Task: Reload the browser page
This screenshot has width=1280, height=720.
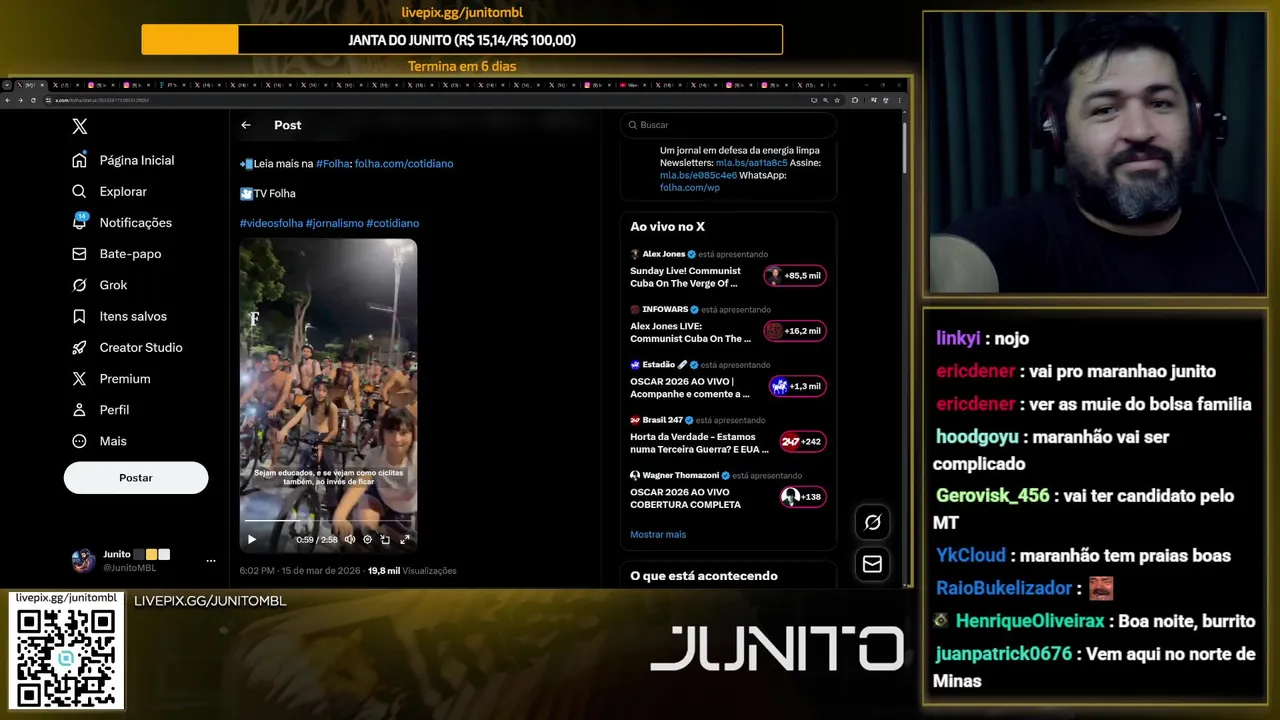Action: point(33,100)
